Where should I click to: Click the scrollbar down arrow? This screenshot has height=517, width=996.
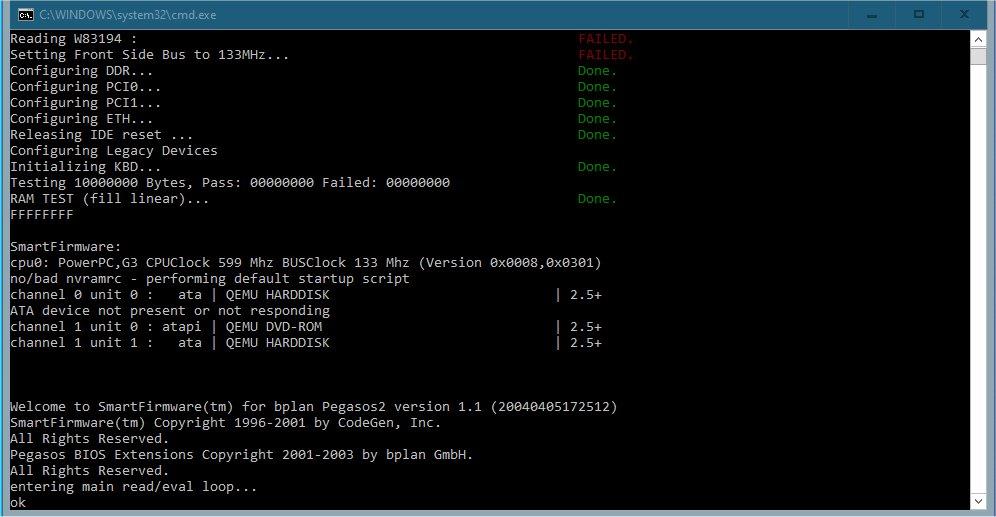point(978,501)
